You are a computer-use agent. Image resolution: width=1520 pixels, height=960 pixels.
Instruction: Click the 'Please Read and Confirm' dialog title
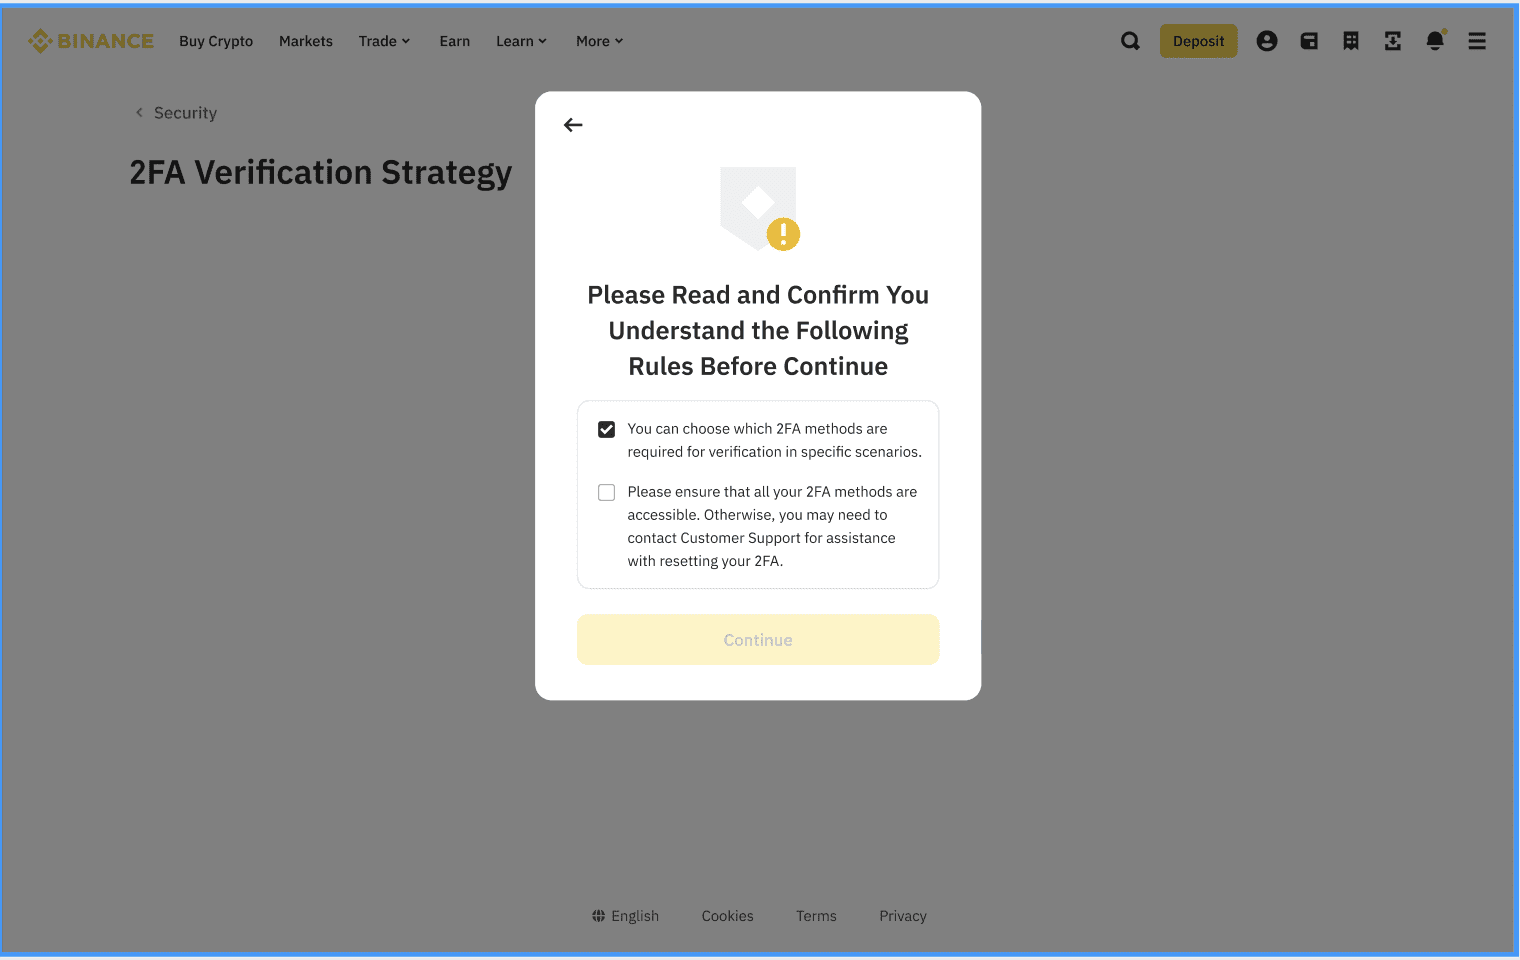point(758,331)
